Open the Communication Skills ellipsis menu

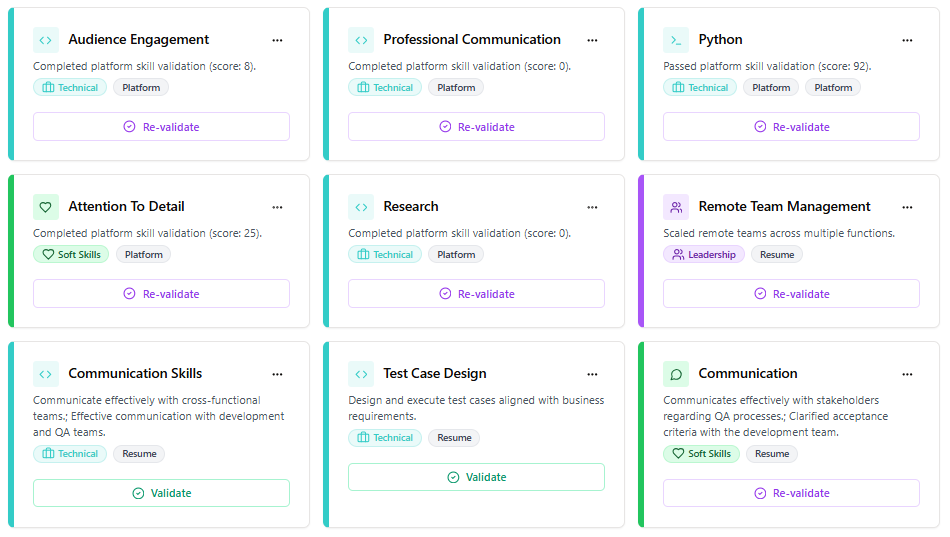click(x=277, y=374)
